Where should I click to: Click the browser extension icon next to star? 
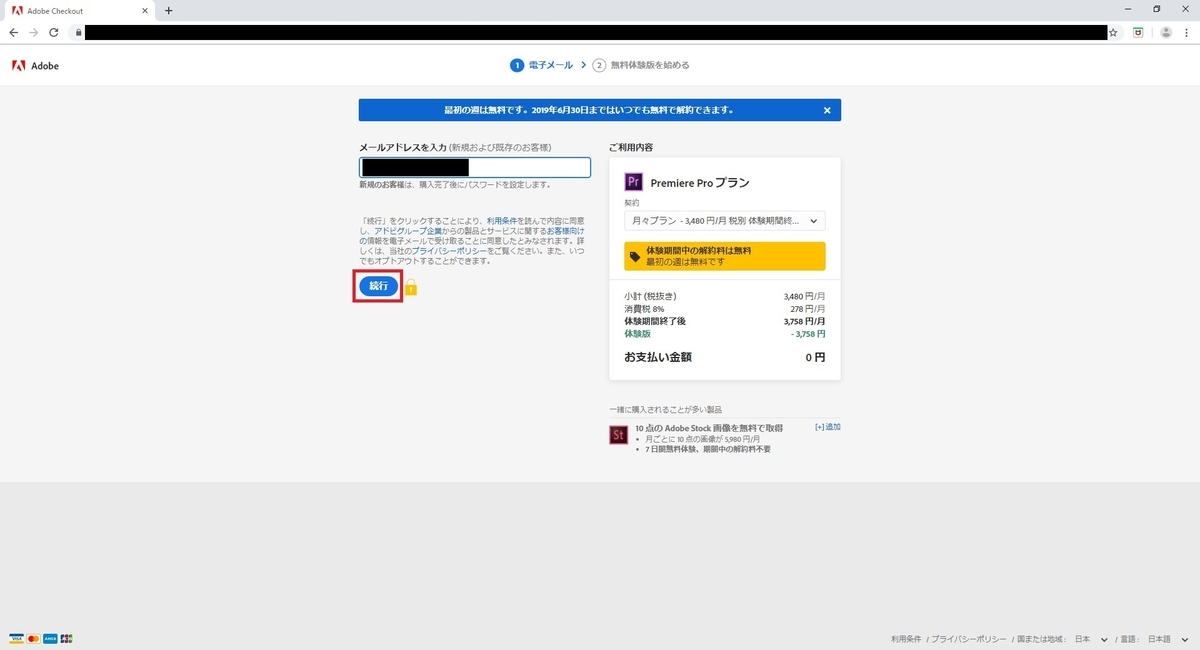[1138, 32]
